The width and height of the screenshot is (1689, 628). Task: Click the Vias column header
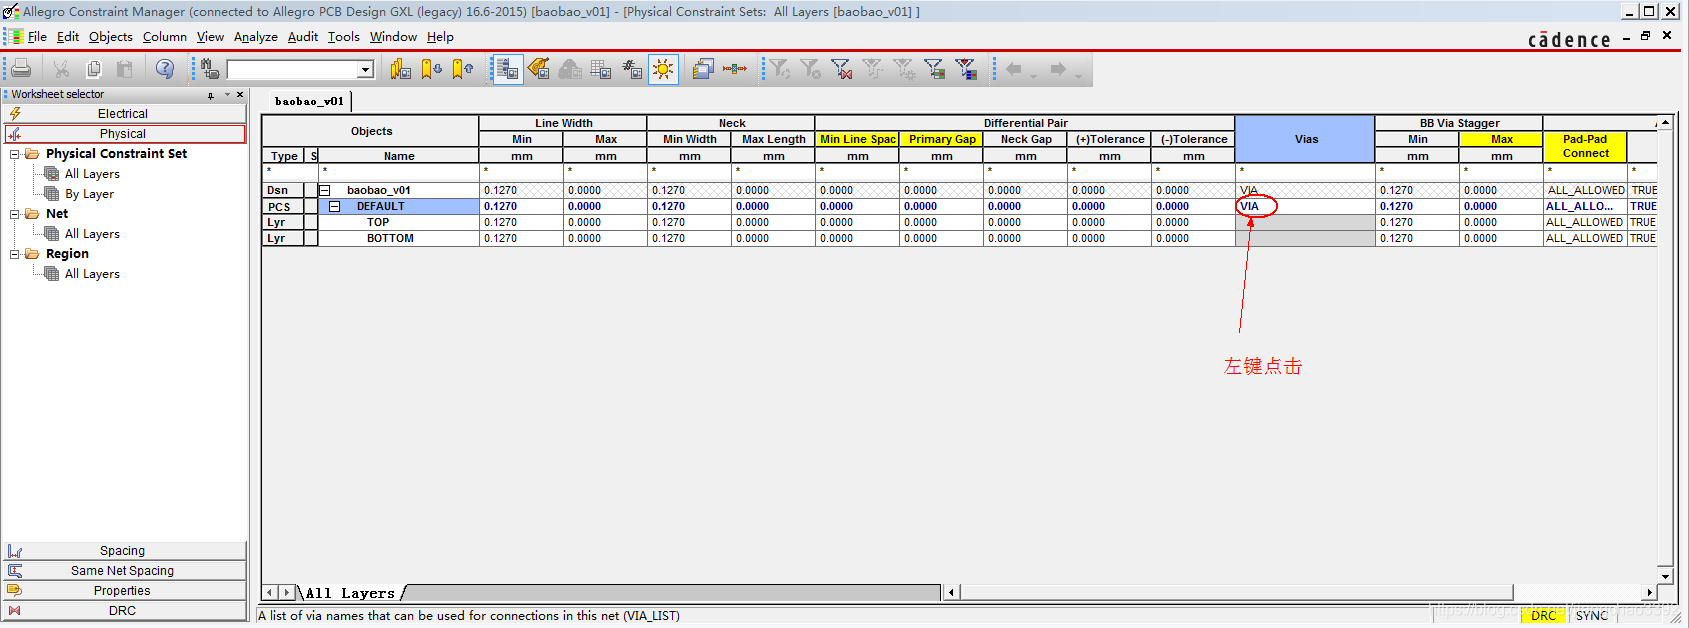tap(1305, 139)
